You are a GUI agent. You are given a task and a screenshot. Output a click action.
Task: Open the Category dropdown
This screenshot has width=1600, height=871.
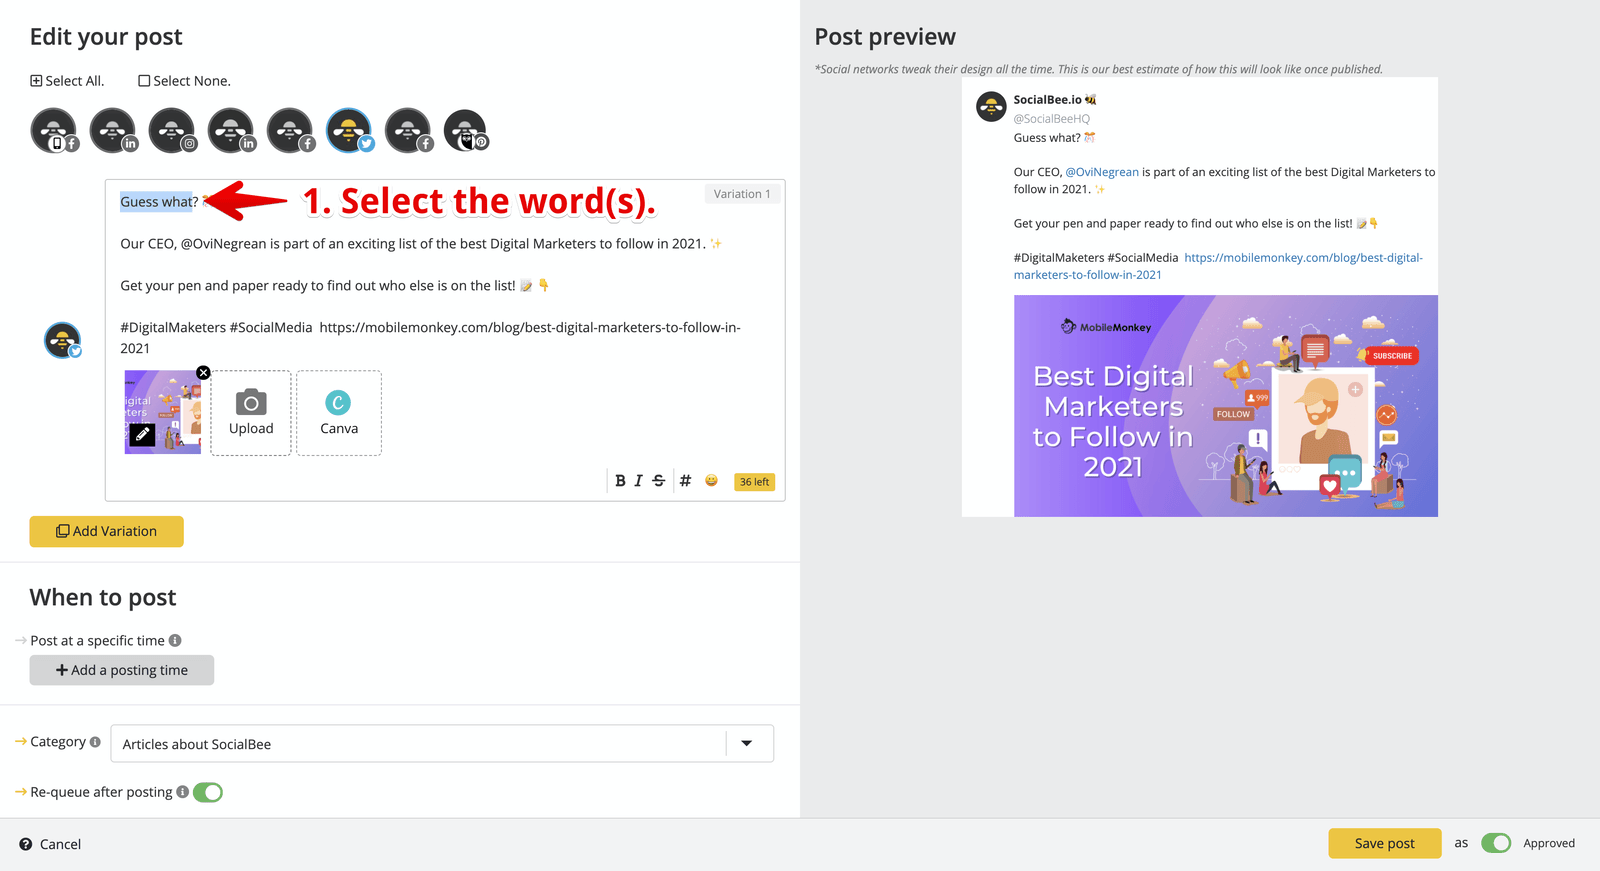[746, 743]
